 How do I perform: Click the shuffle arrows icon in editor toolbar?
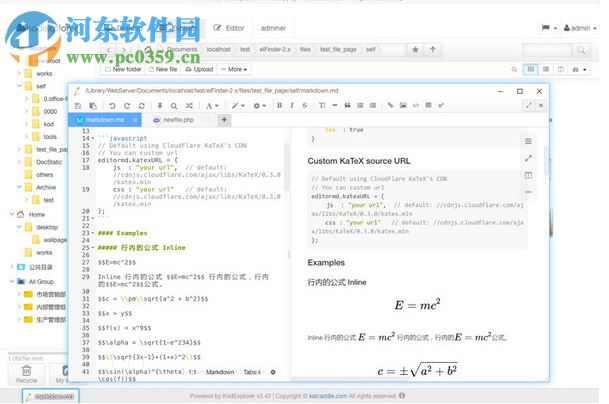(x=189, y=106)
